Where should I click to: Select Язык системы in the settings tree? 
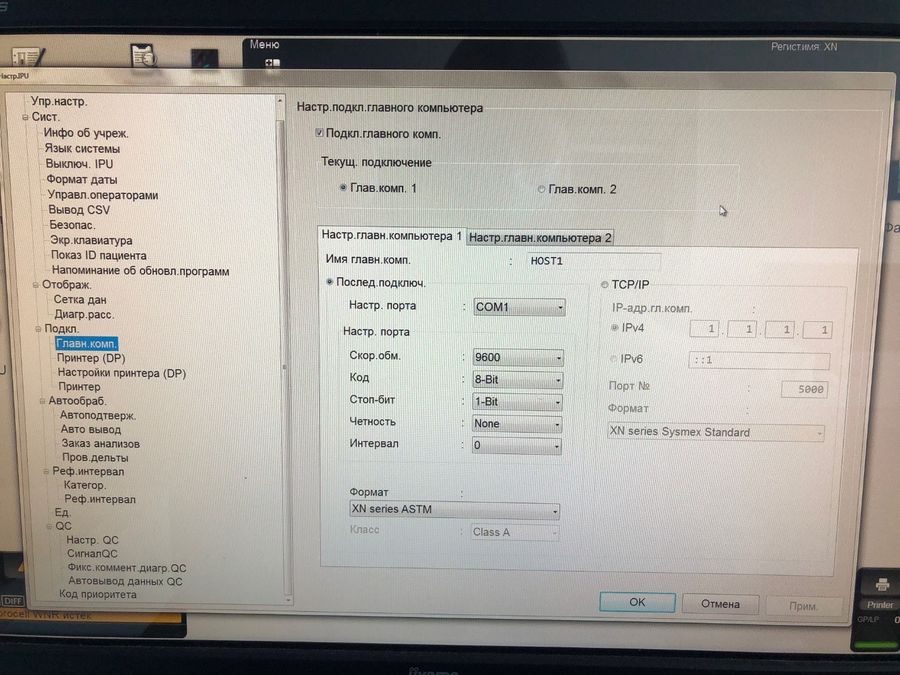click(x=83, y=149)
